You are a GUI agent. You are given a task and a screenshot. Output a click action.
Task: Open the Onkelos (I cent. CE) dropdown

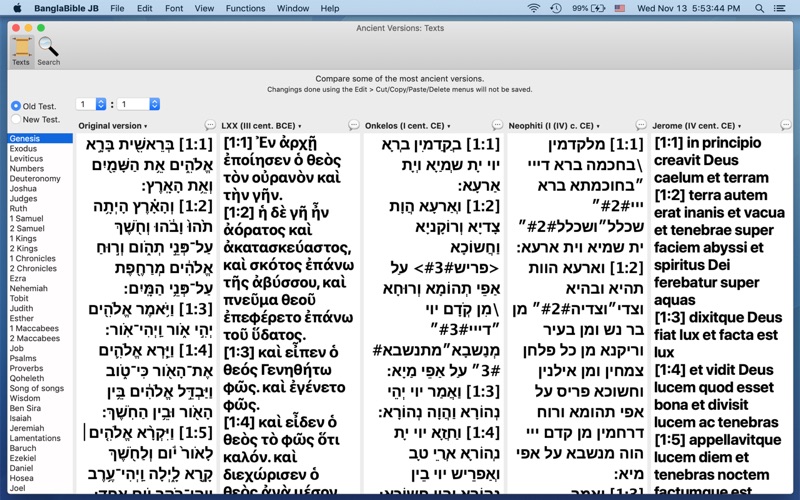[x=408, y=126]
